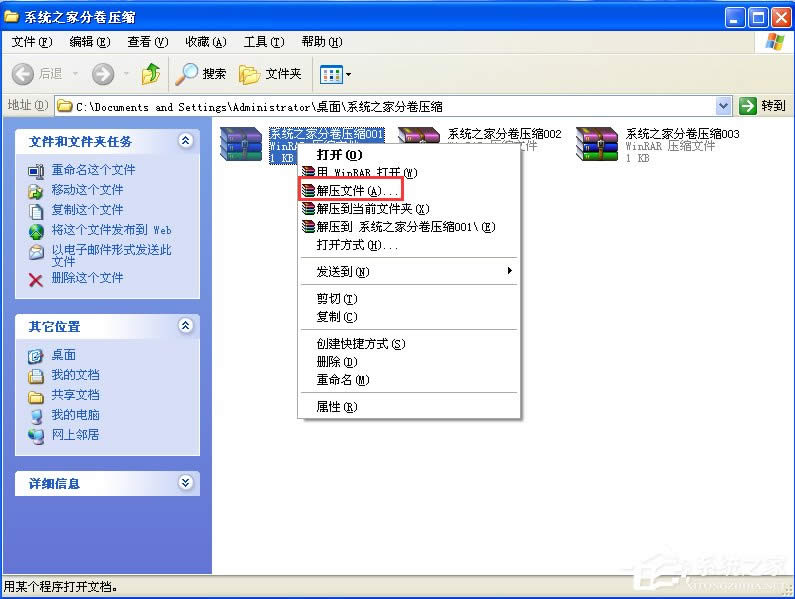
Task: Choose 属性(R) in the context menu
Action: pyautogui.click(x=409, y=407)
